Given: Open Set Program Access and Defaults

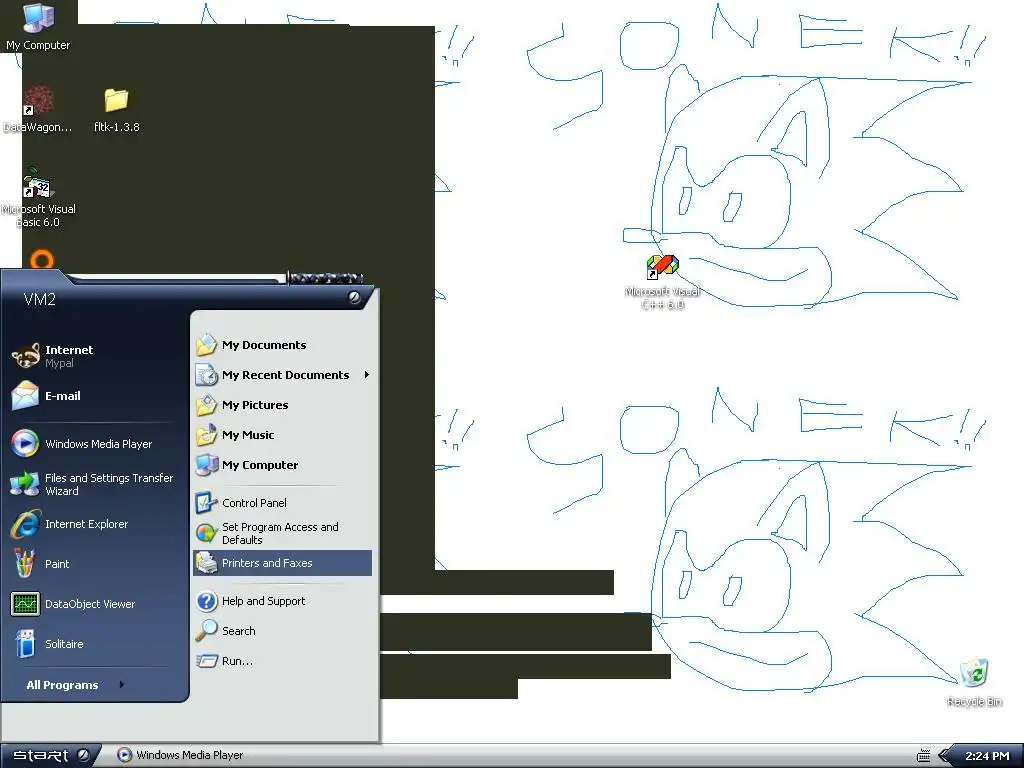Looking at the screenshot, I should (x=282, y=533).
